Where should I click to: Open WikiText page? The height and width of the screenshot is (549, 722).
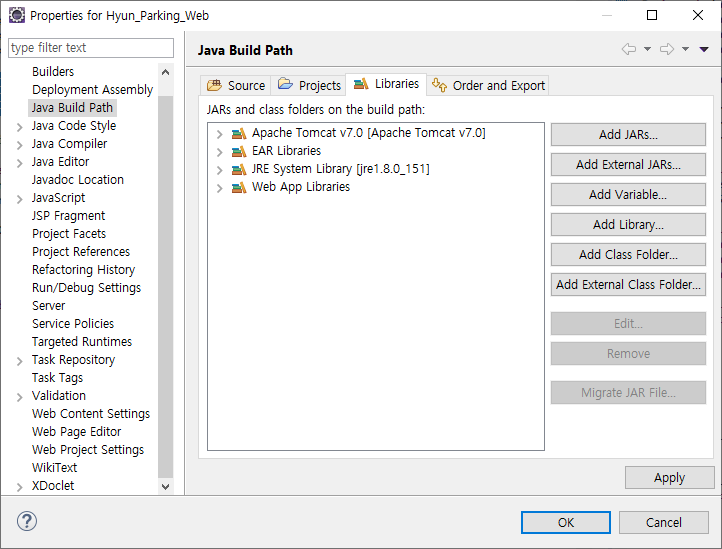(x=54, y=467)
